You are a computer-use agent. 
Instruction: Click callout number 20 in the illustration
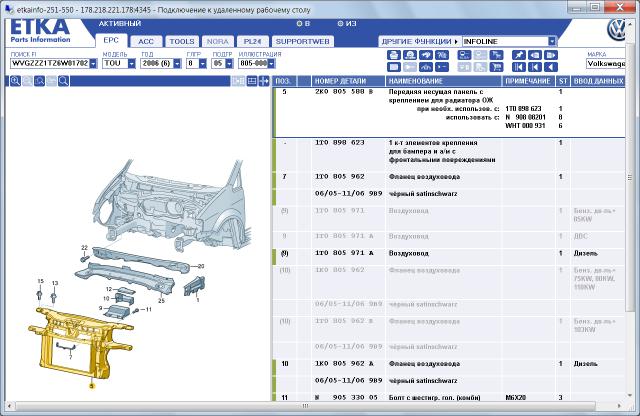(x=201, y=266)
